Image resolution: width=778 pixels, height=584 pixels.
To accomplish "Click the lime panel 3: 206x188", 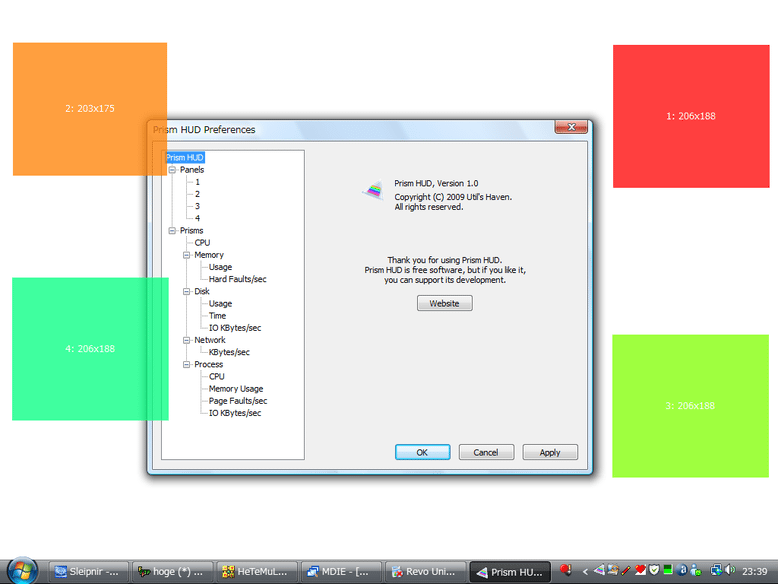I will 690,406.
